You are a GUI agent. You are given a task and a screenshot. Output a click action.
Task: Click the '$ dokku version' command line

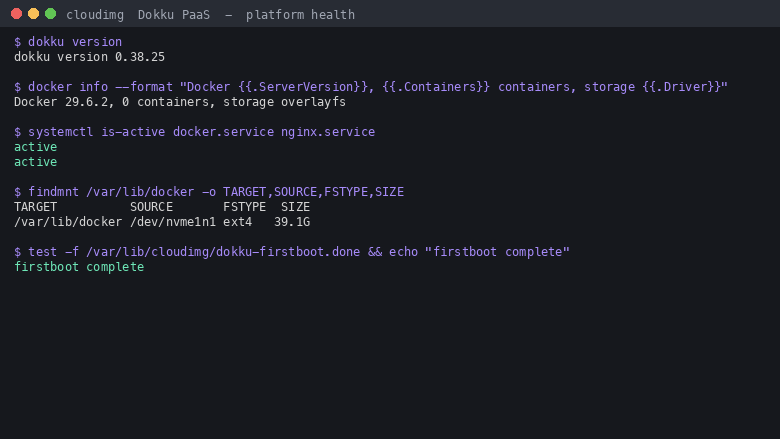(x=68, y=42)
